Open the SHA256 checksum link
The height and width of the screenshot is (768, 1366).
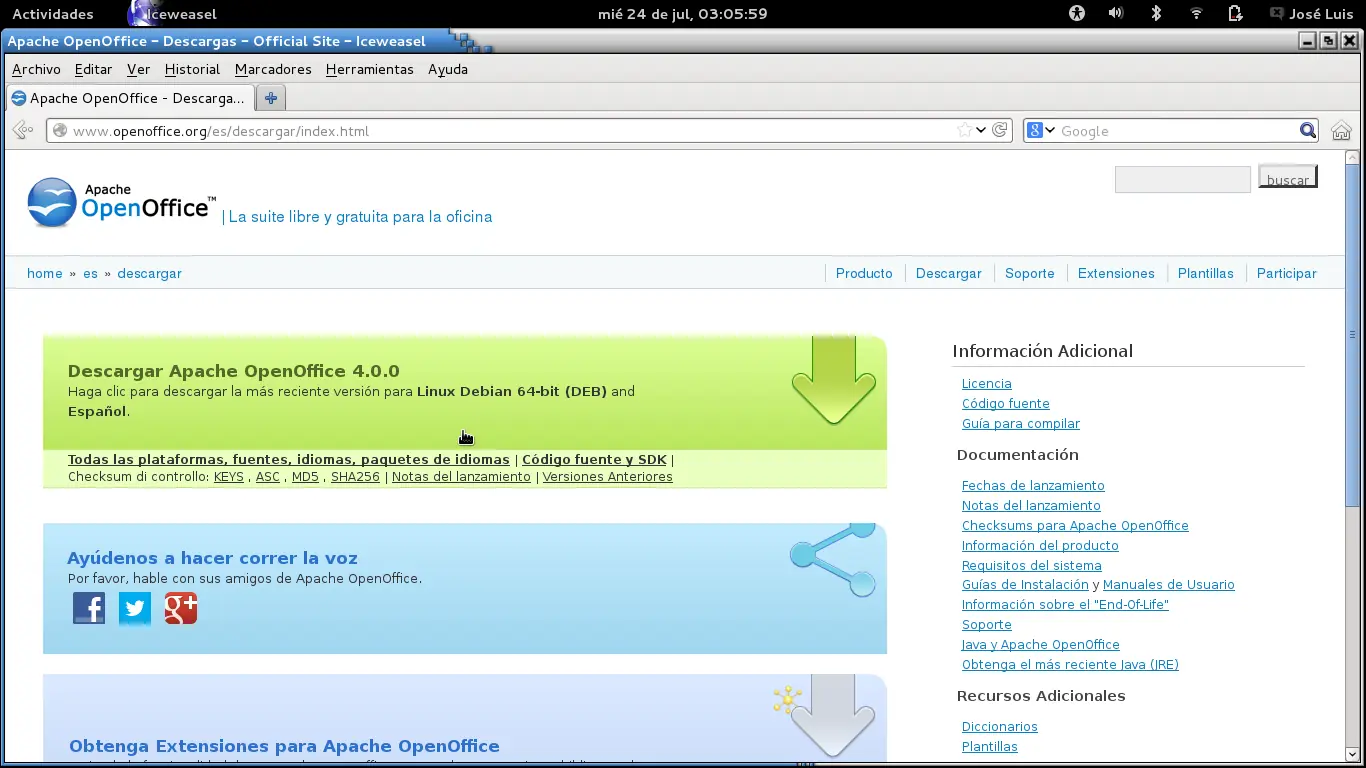tap(355, 477)
